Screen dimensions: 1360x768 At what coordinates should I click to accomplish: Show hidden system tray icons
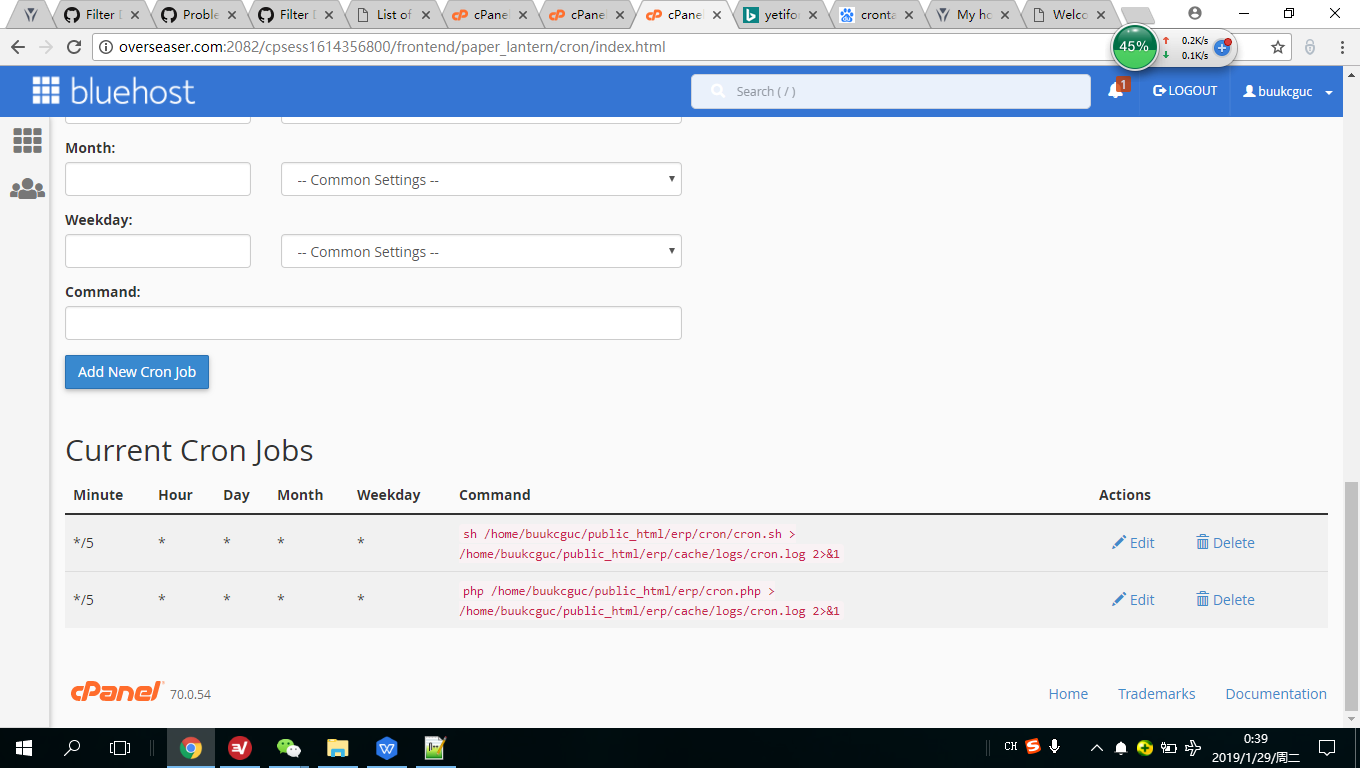click(1097, 747)
